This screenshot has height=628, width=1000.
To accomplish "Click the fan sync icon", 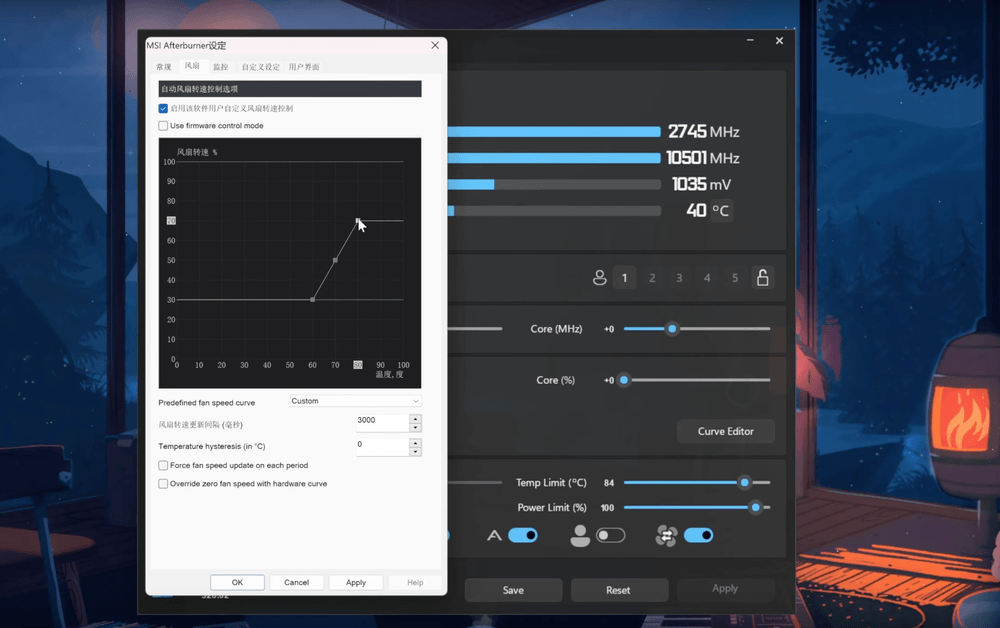I will tap(666, 536).
